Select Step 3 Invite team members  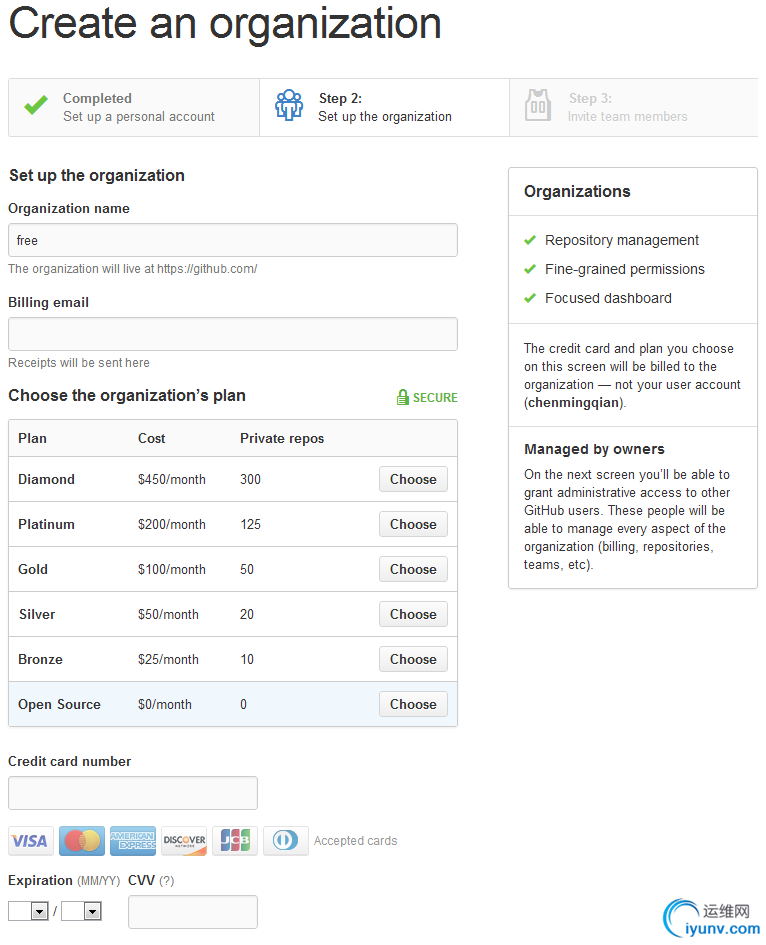coord(627,107)
